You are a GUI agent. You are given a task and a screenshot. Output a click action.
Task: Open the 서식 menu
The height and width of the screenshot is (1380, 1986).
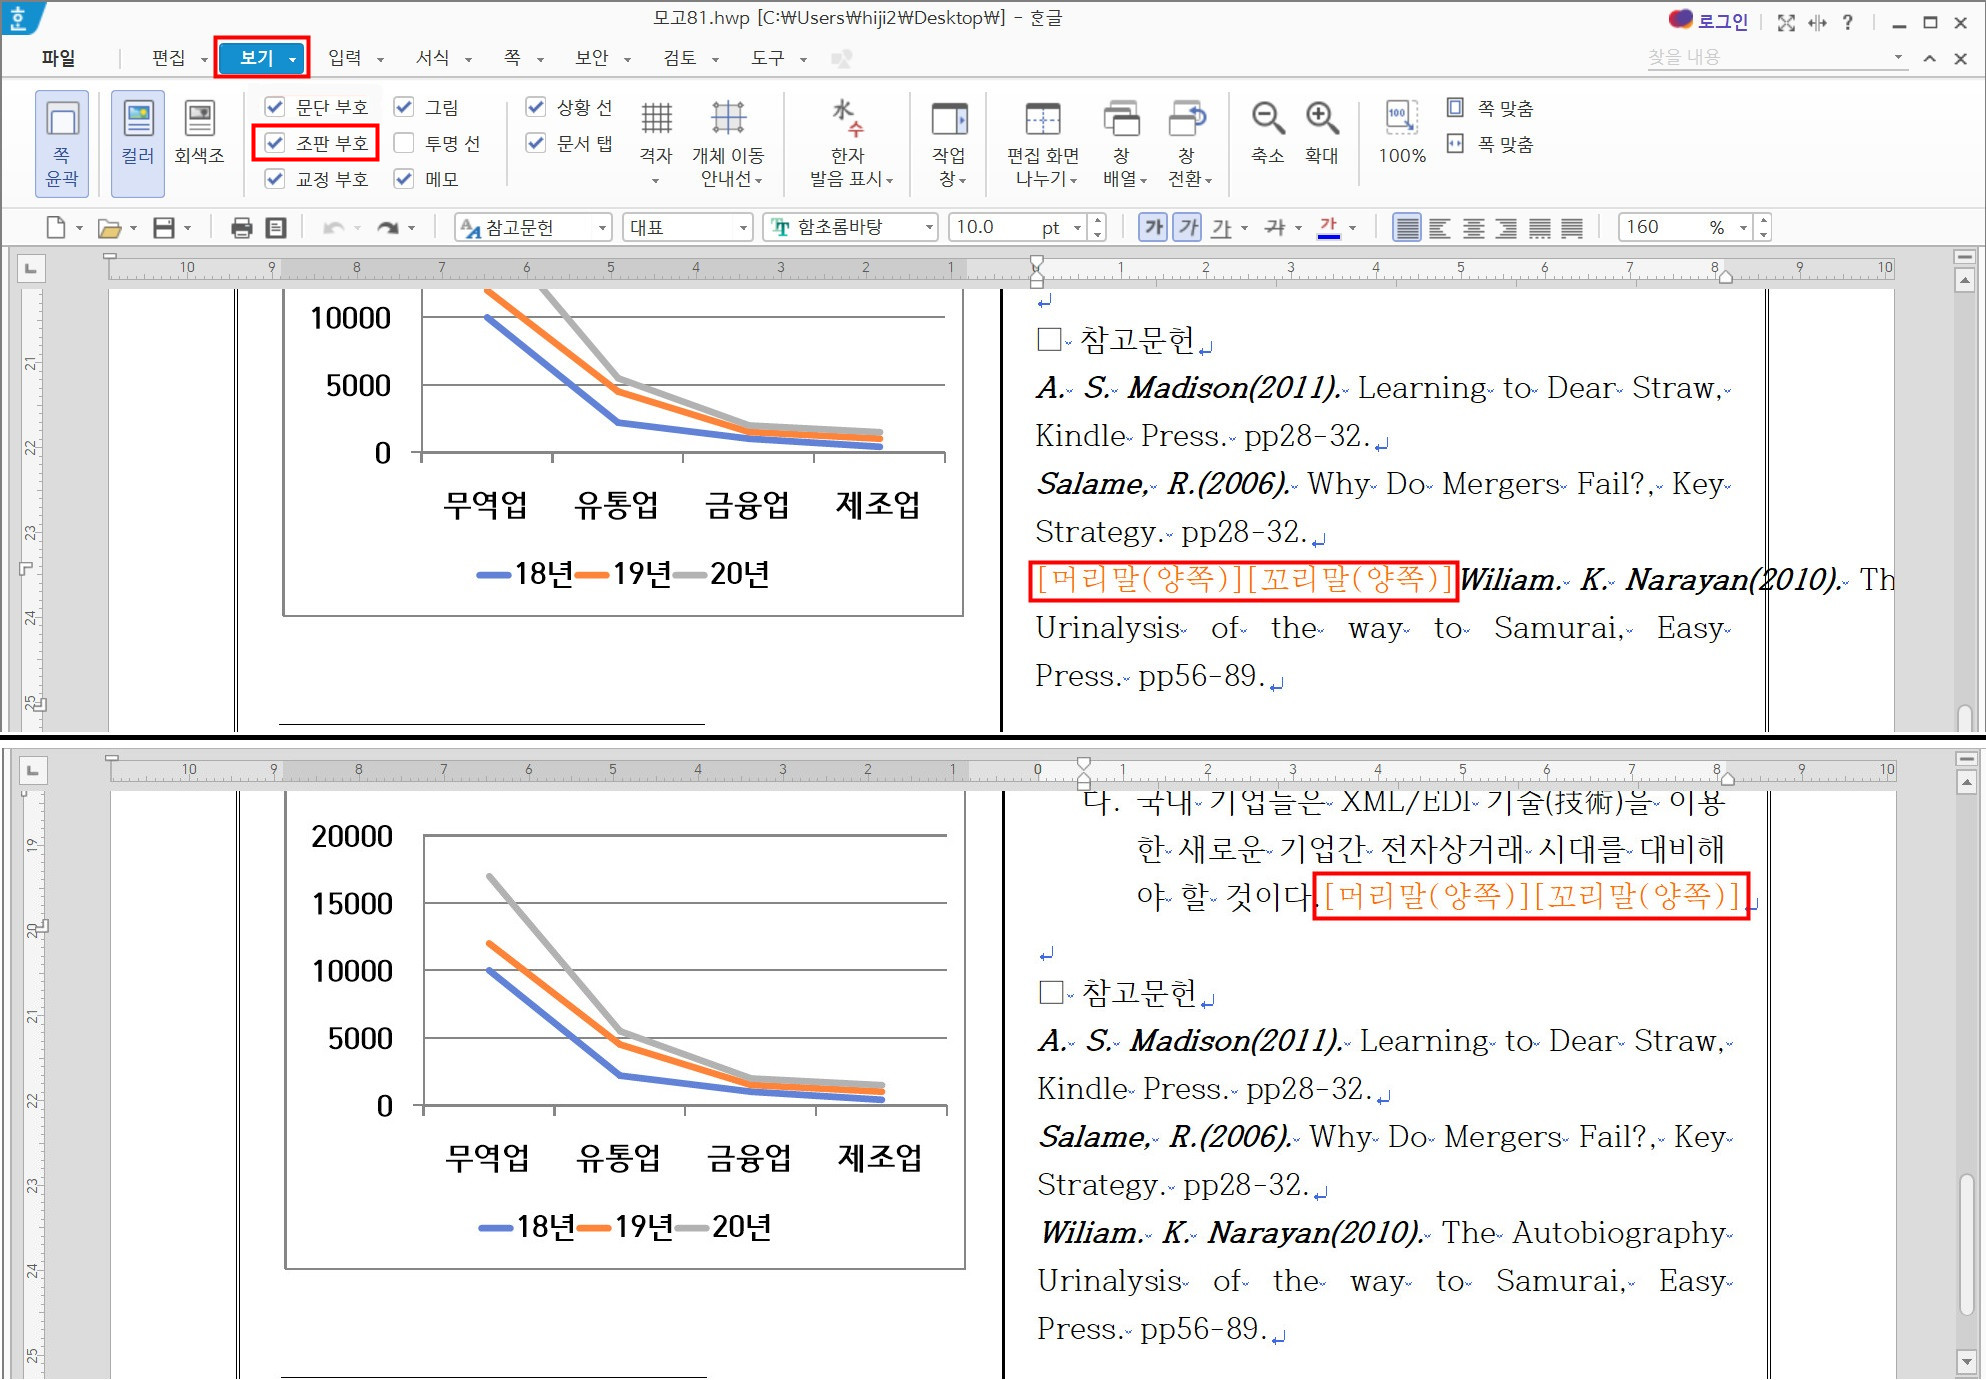point(432,58)
